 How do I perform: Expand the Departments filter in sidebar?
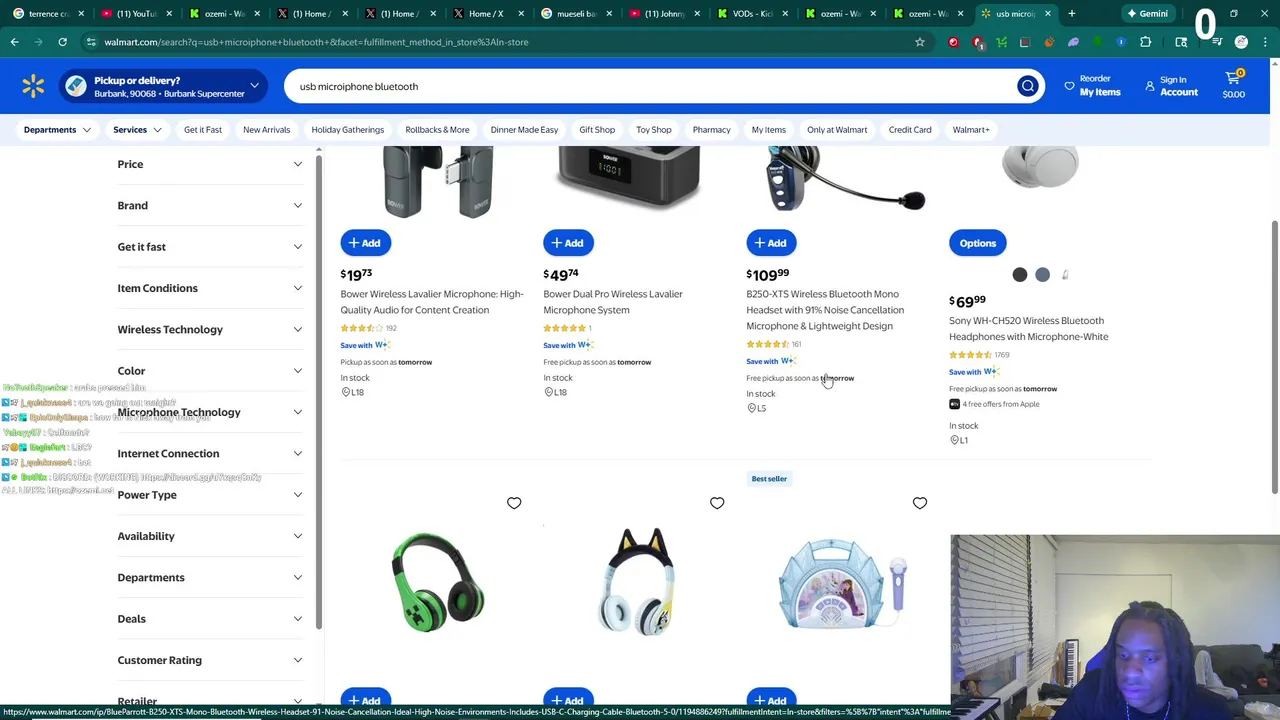tap(209, 577)
